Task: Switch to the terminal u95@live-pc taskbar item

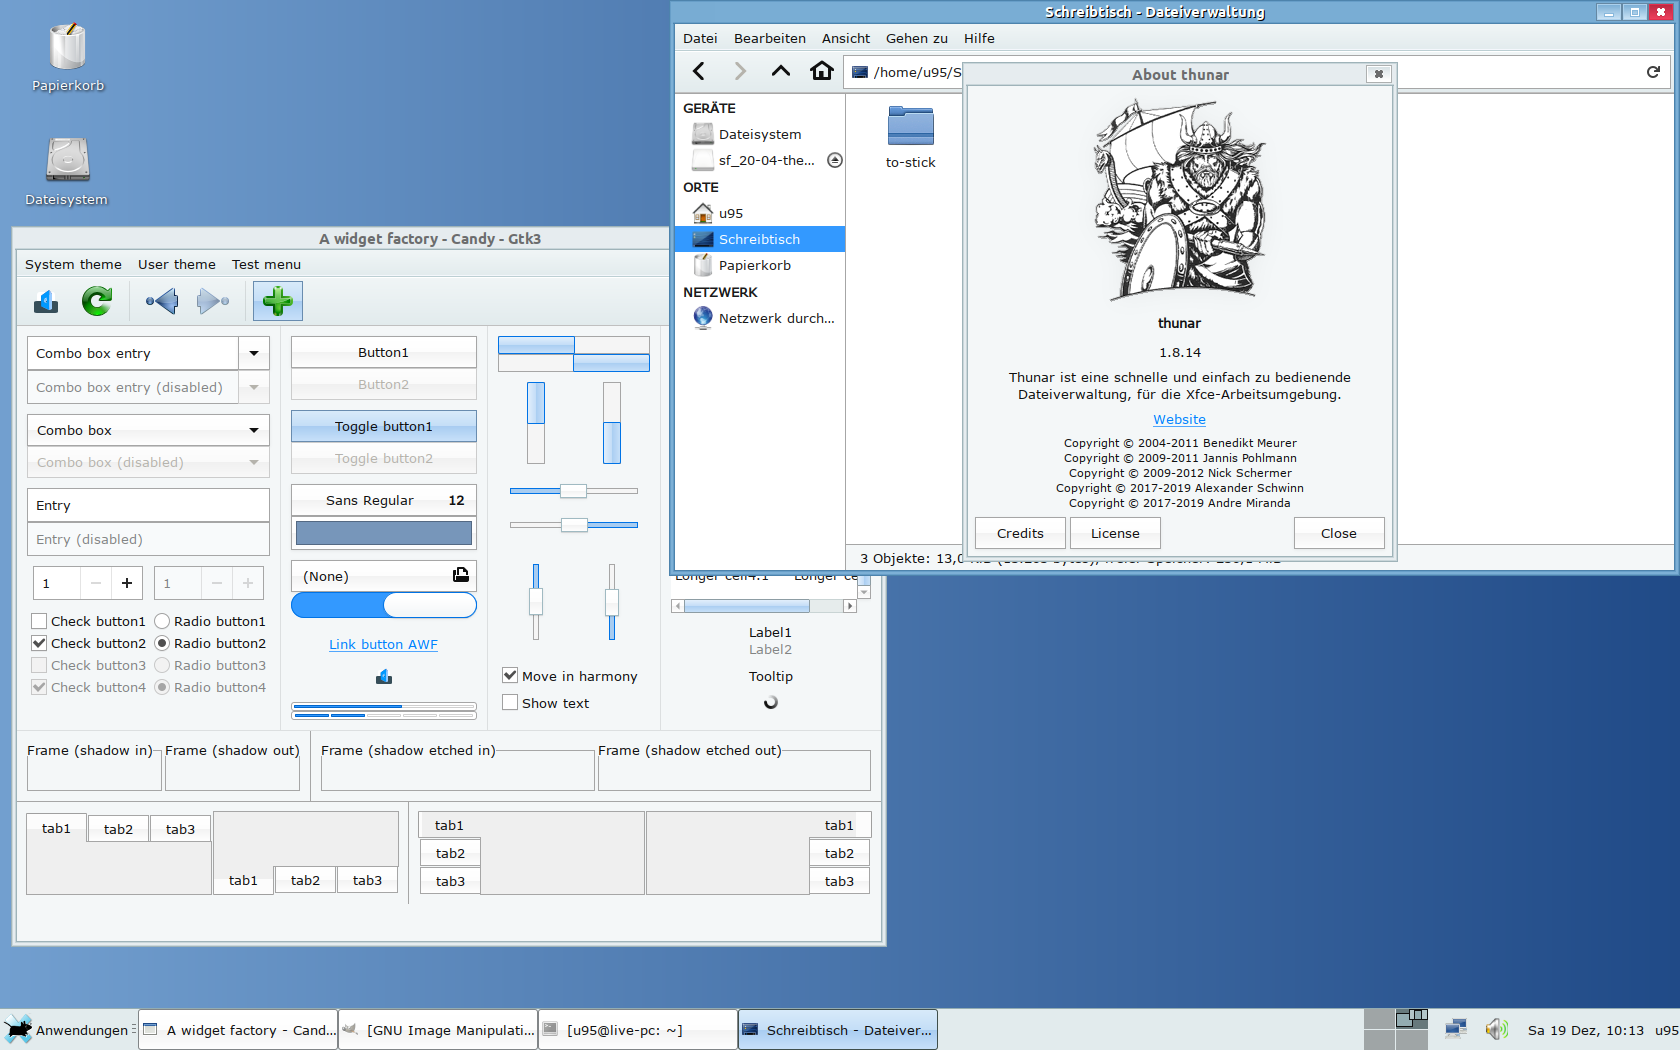Action: point(638,1030)
